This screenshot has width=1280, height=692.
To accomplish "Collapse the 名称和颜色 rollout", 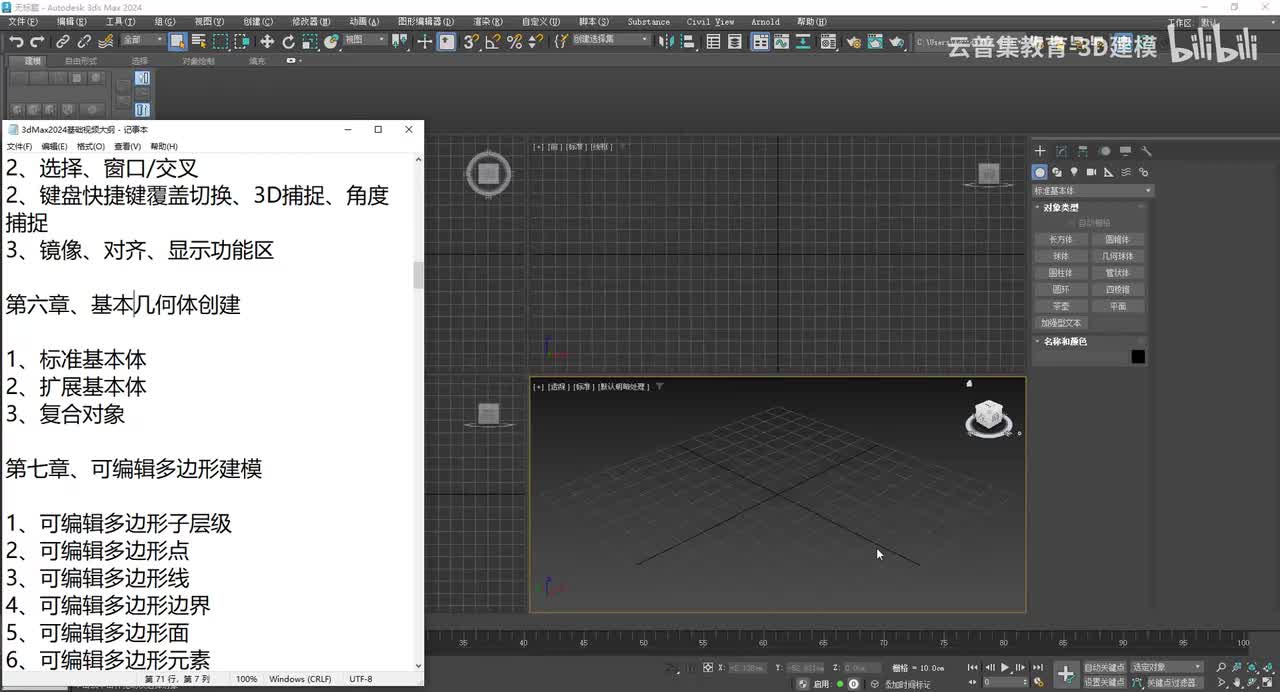I will (x=1064, y=341).
